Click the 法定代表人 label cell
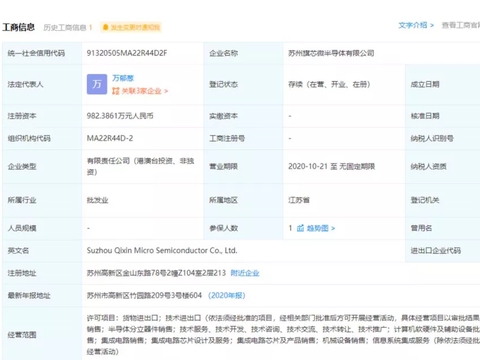480x360 pixels. coord(42,84)
